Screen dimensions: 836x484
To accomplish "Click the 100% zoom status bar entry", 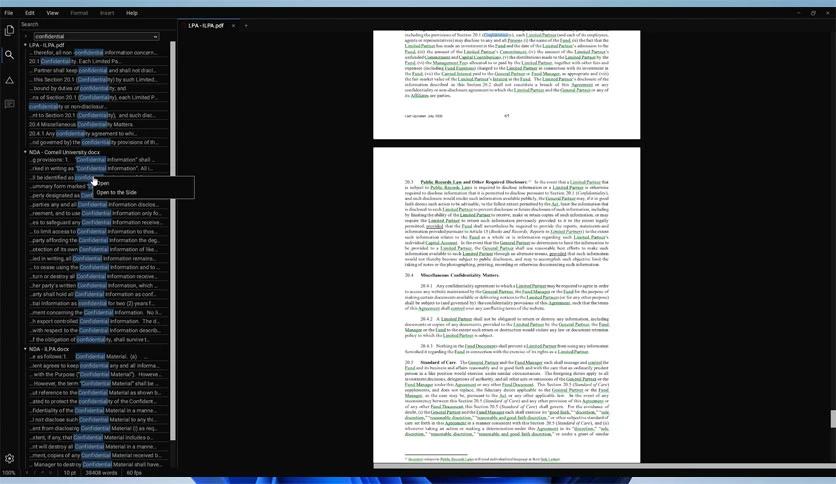I will coord(9,473).
